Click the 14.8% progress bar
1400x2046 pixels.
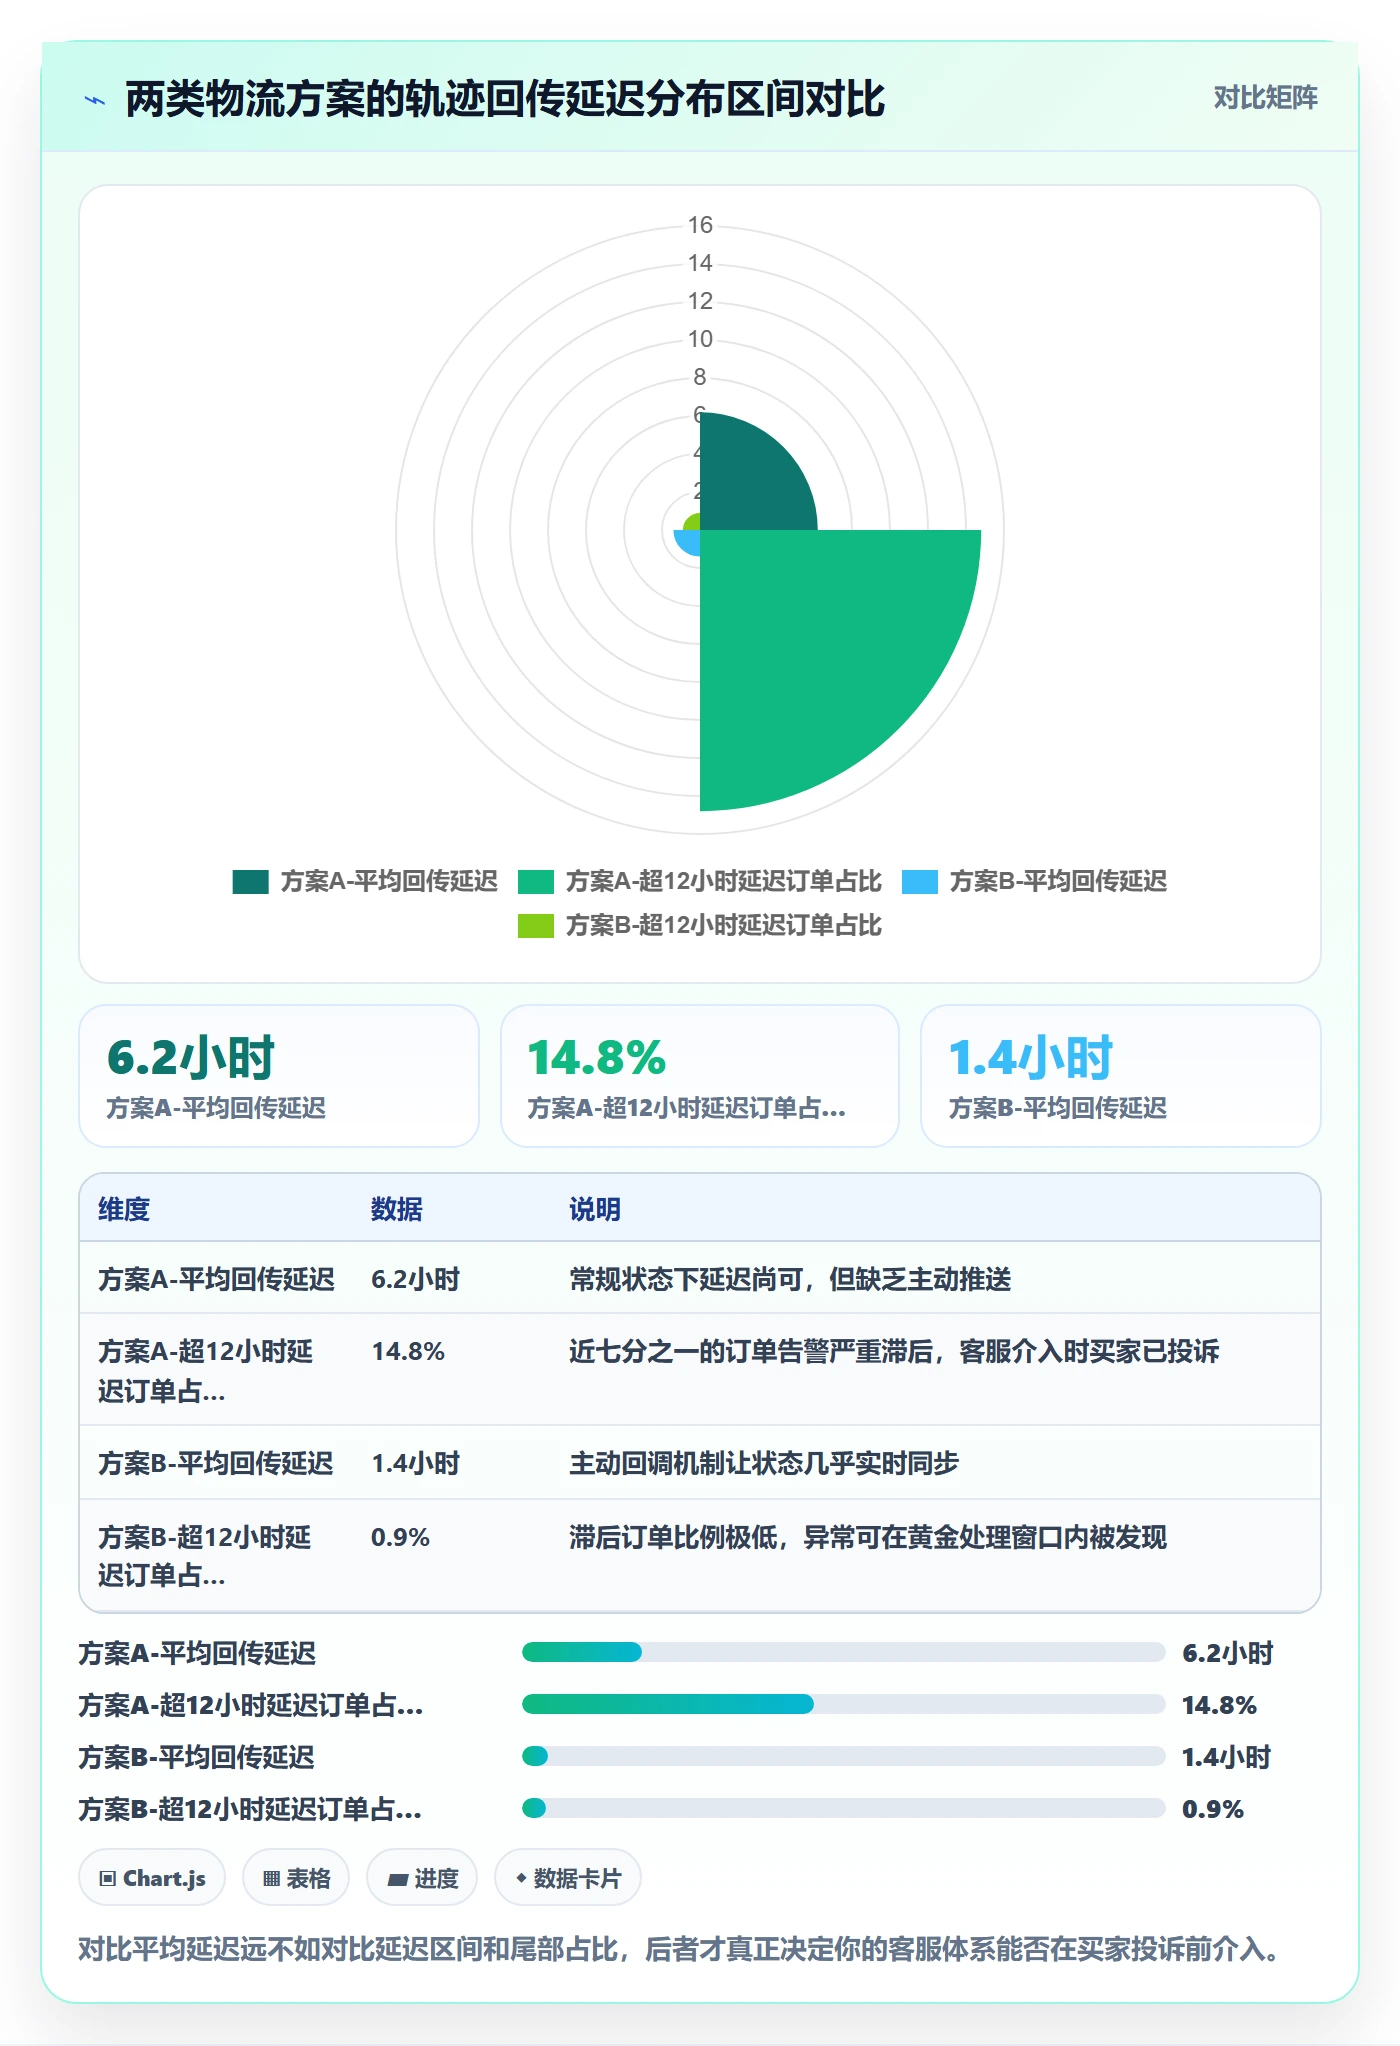[x=844, y=1704]
